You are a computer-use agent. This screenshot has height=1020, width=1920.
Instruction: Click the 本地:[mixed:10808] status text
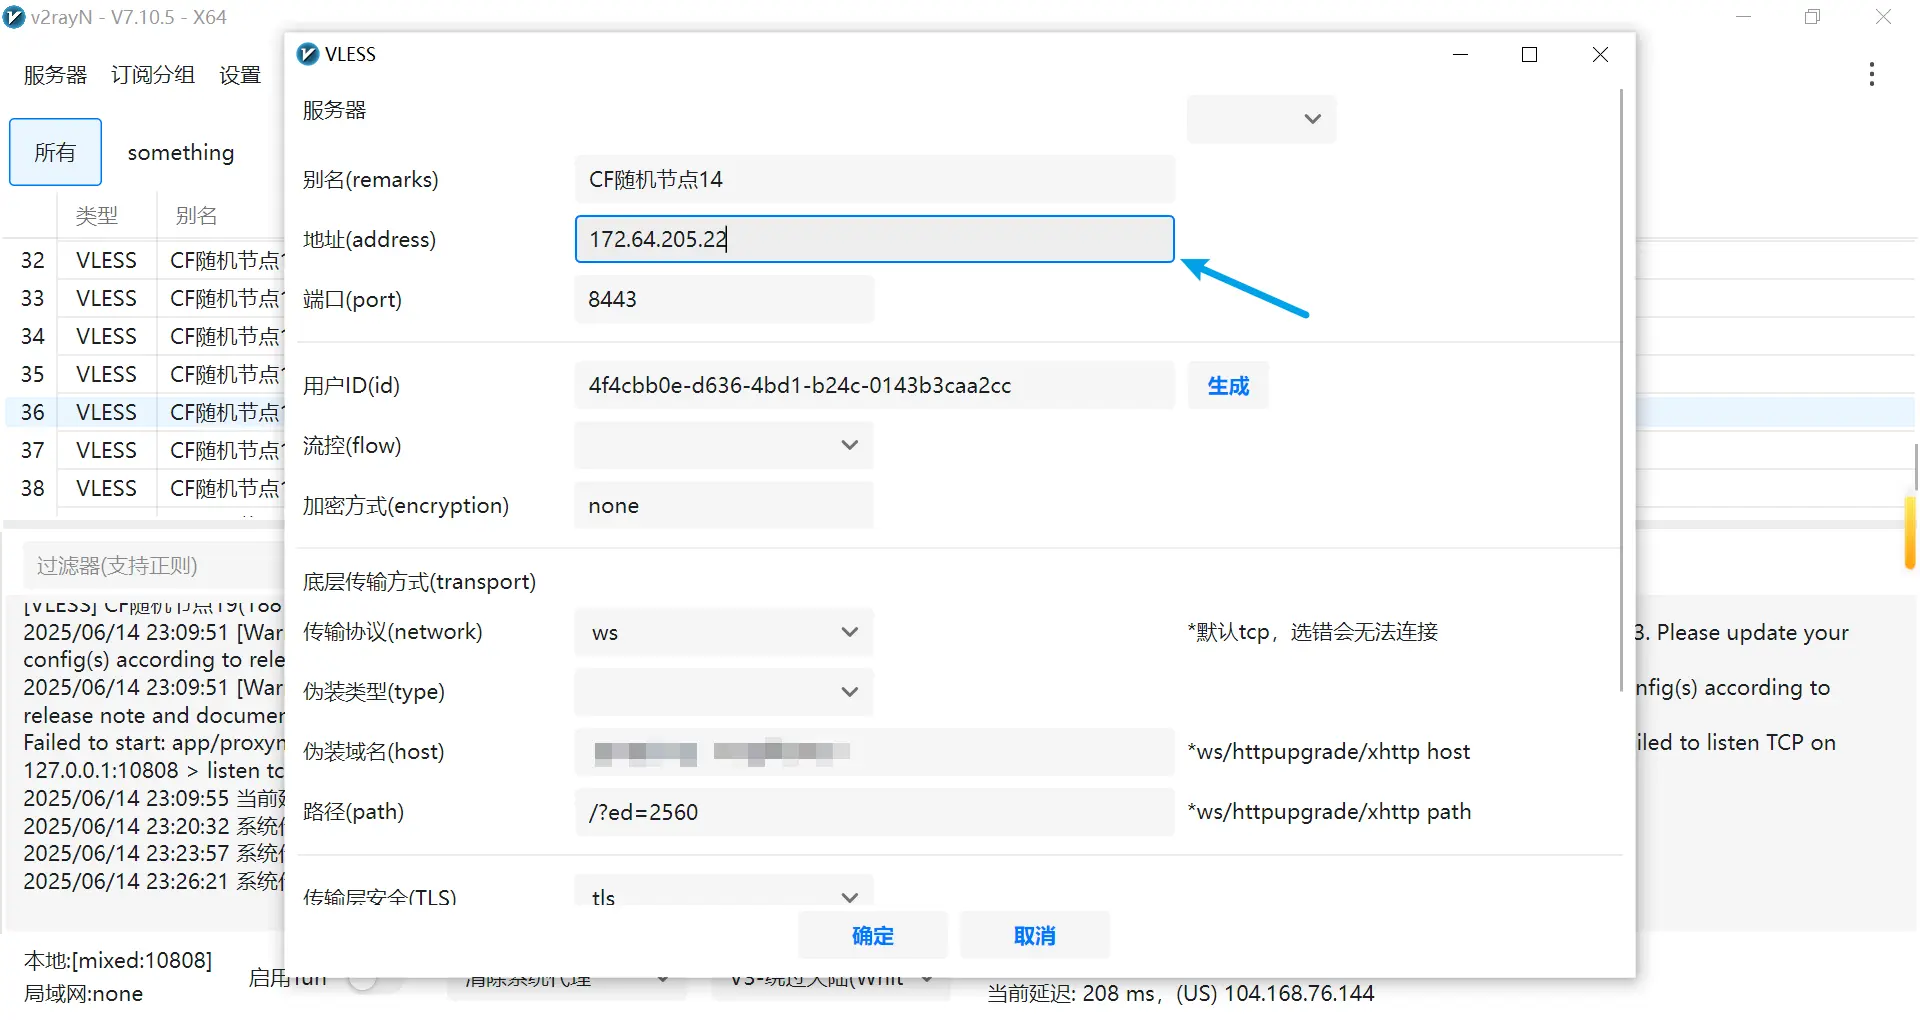[118, 960]
